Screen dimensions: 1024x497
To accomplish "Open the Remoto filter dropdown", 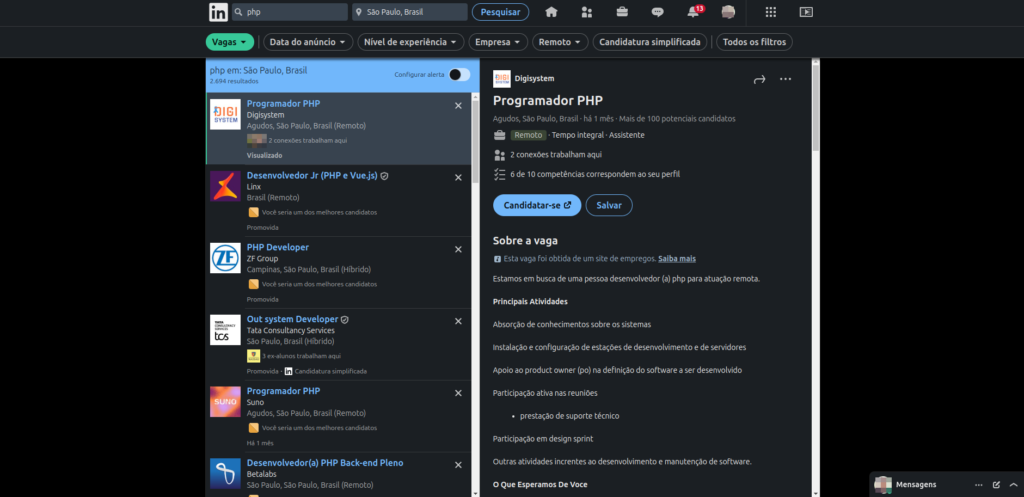I will click(560, 42).
